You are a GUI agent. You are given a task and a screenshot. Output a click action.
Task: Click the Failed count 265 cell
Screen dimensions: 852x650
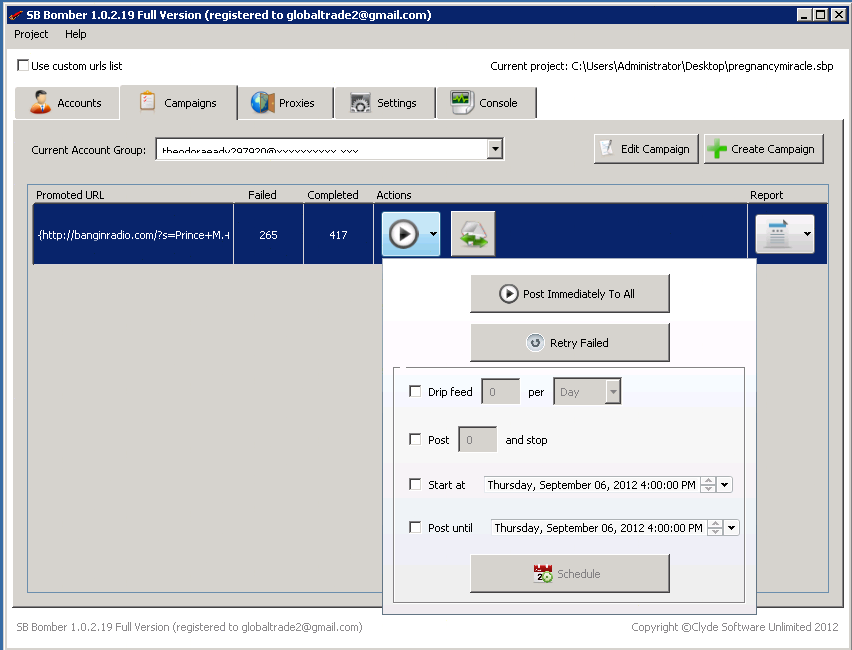[x=268, y=234]
